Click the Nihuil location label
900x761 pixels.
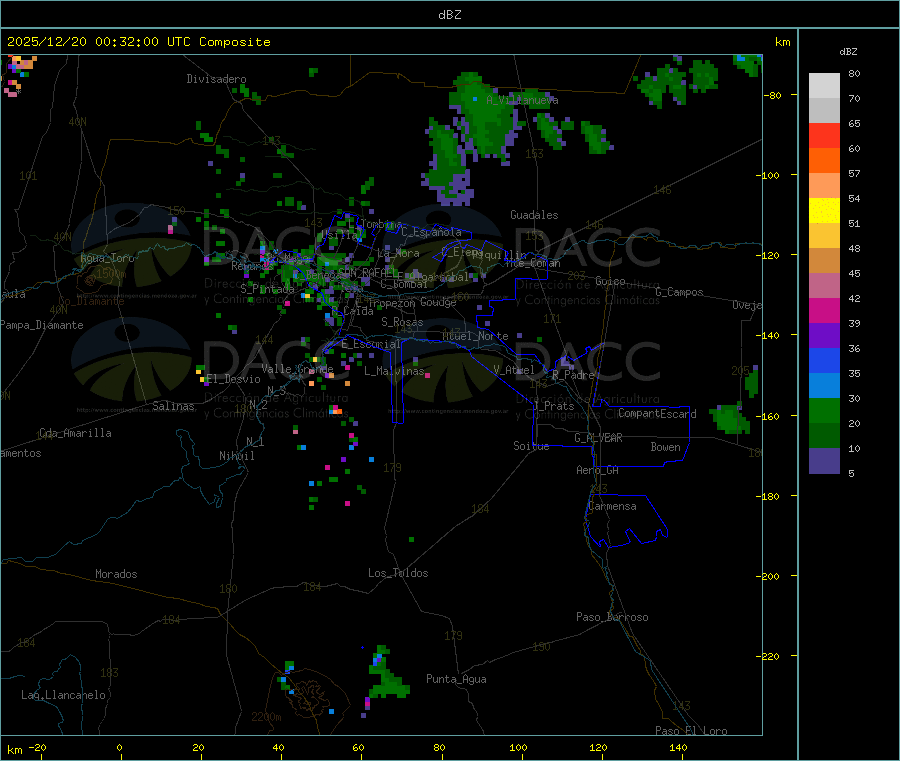pyautogui.click(x=236, y=456)
